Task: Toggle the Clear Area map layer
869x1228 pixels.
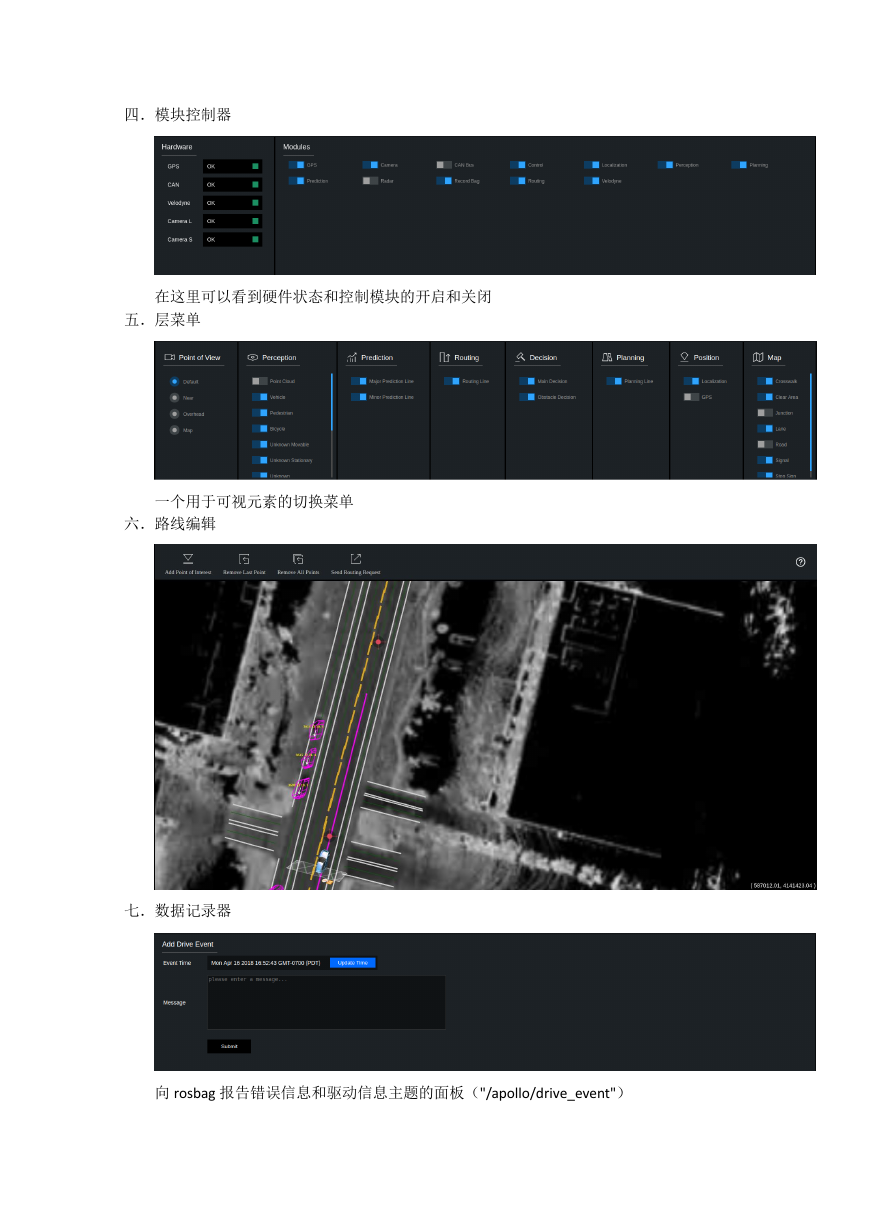Action: (765, 397)
